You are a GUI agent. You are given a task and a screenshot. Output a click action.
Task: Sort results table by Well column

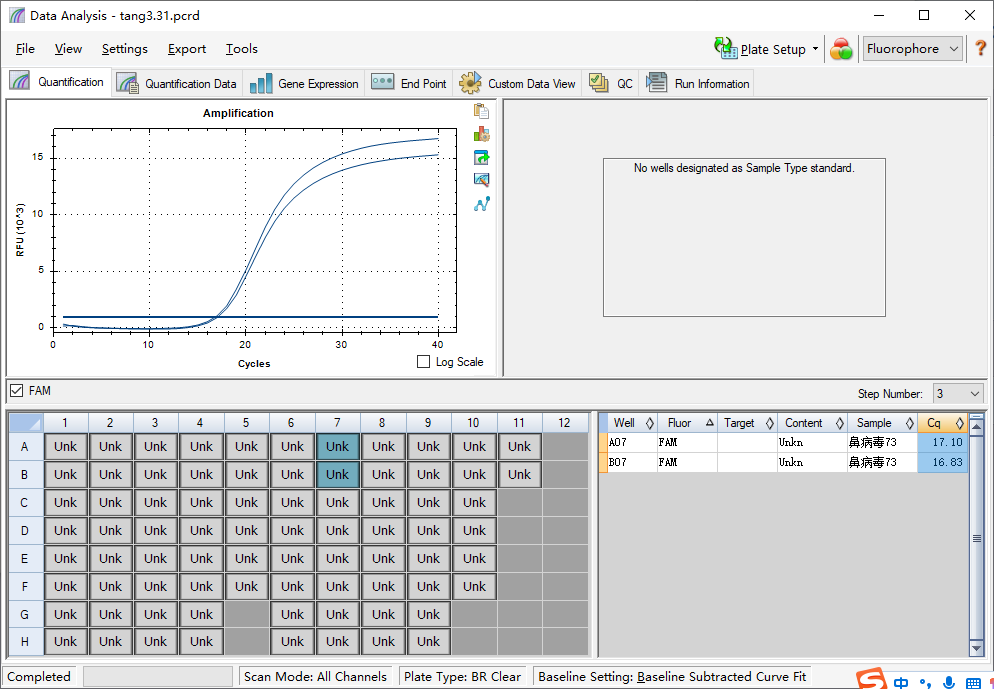[629, 423]
